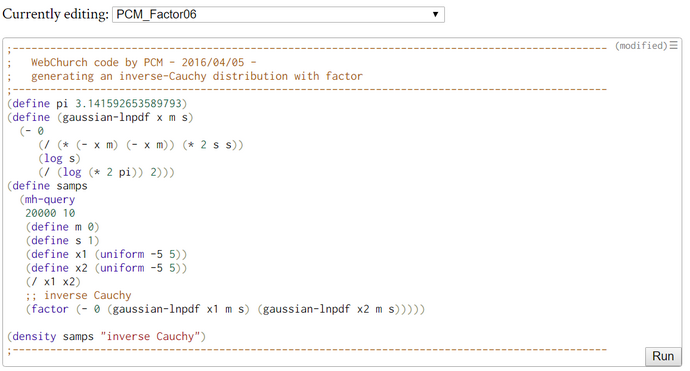
Task: Click the '(factor (- 0 (gaussian-lnpdf x1 m s)' line
Action: pyautogui.click(x=225, y=309)
